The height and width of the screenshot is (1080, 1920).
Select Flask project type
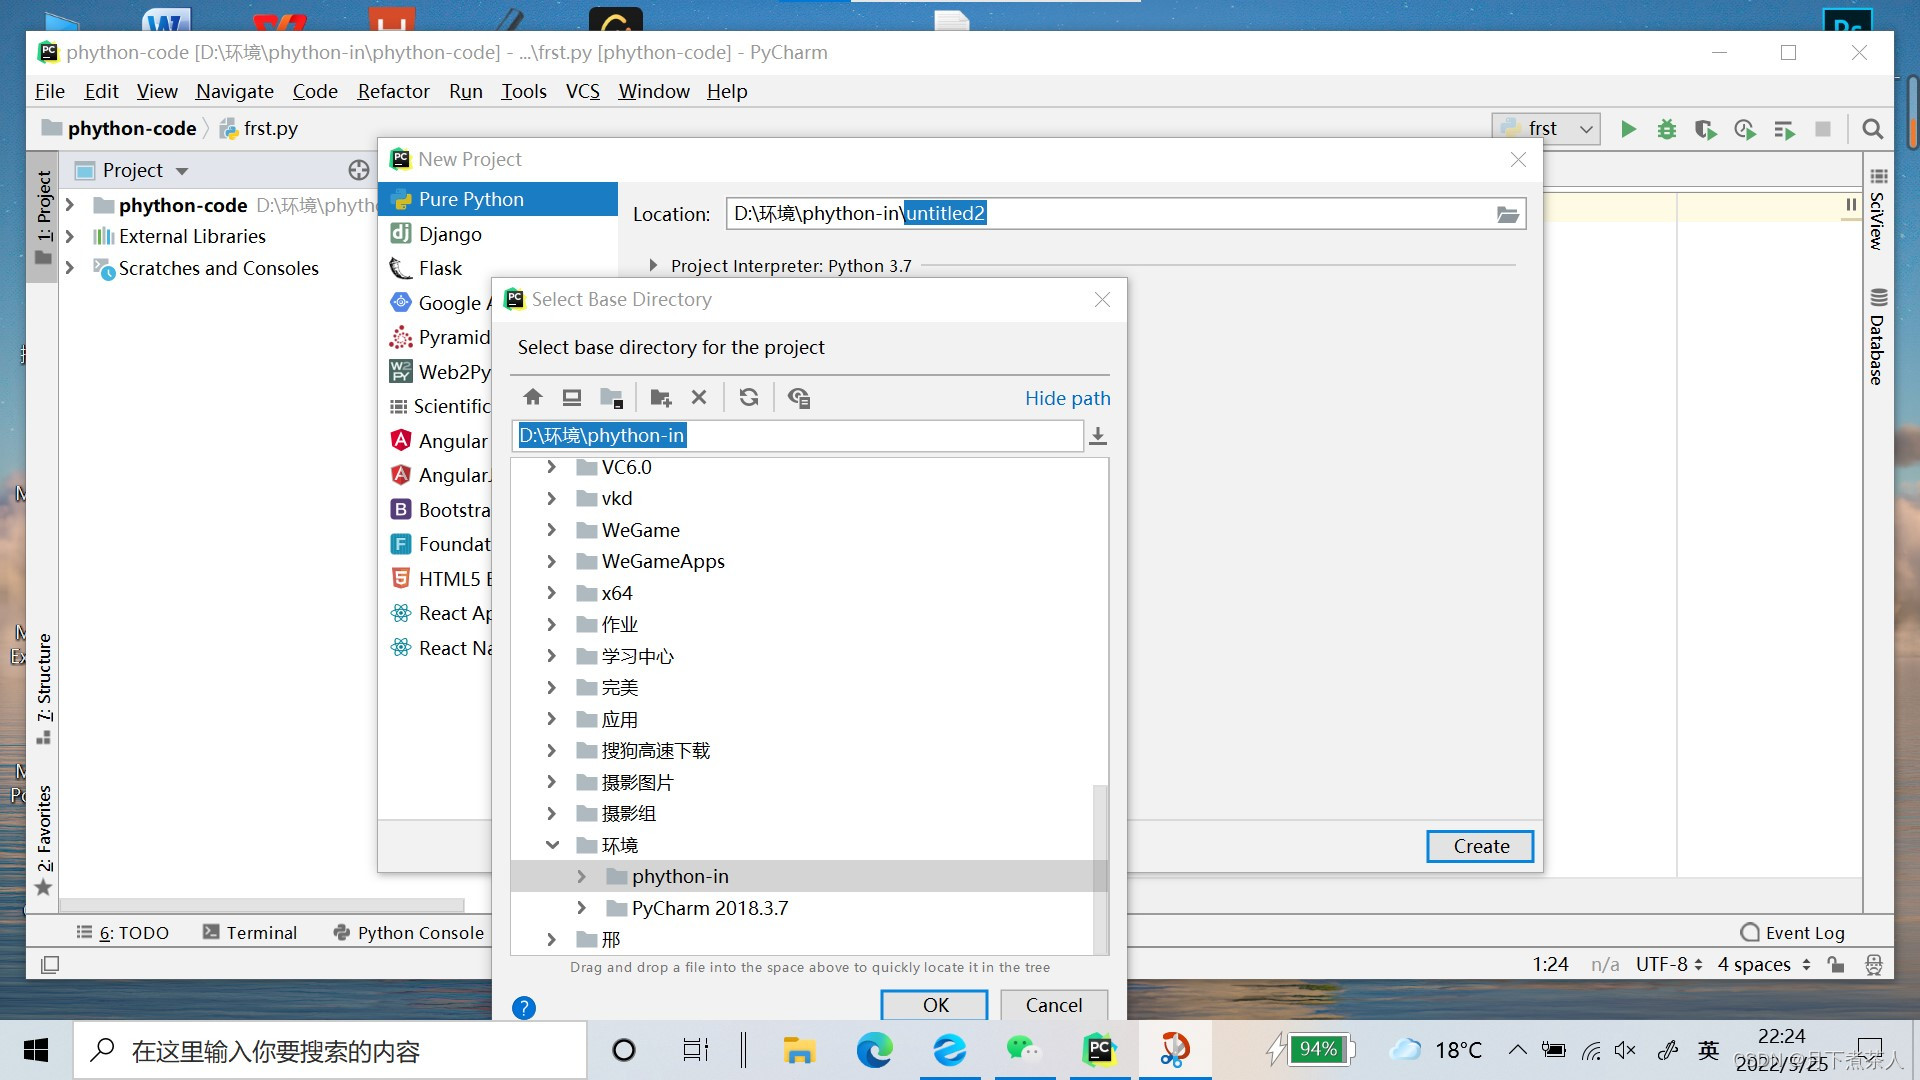pyautogui.click(x=440, y=268)
